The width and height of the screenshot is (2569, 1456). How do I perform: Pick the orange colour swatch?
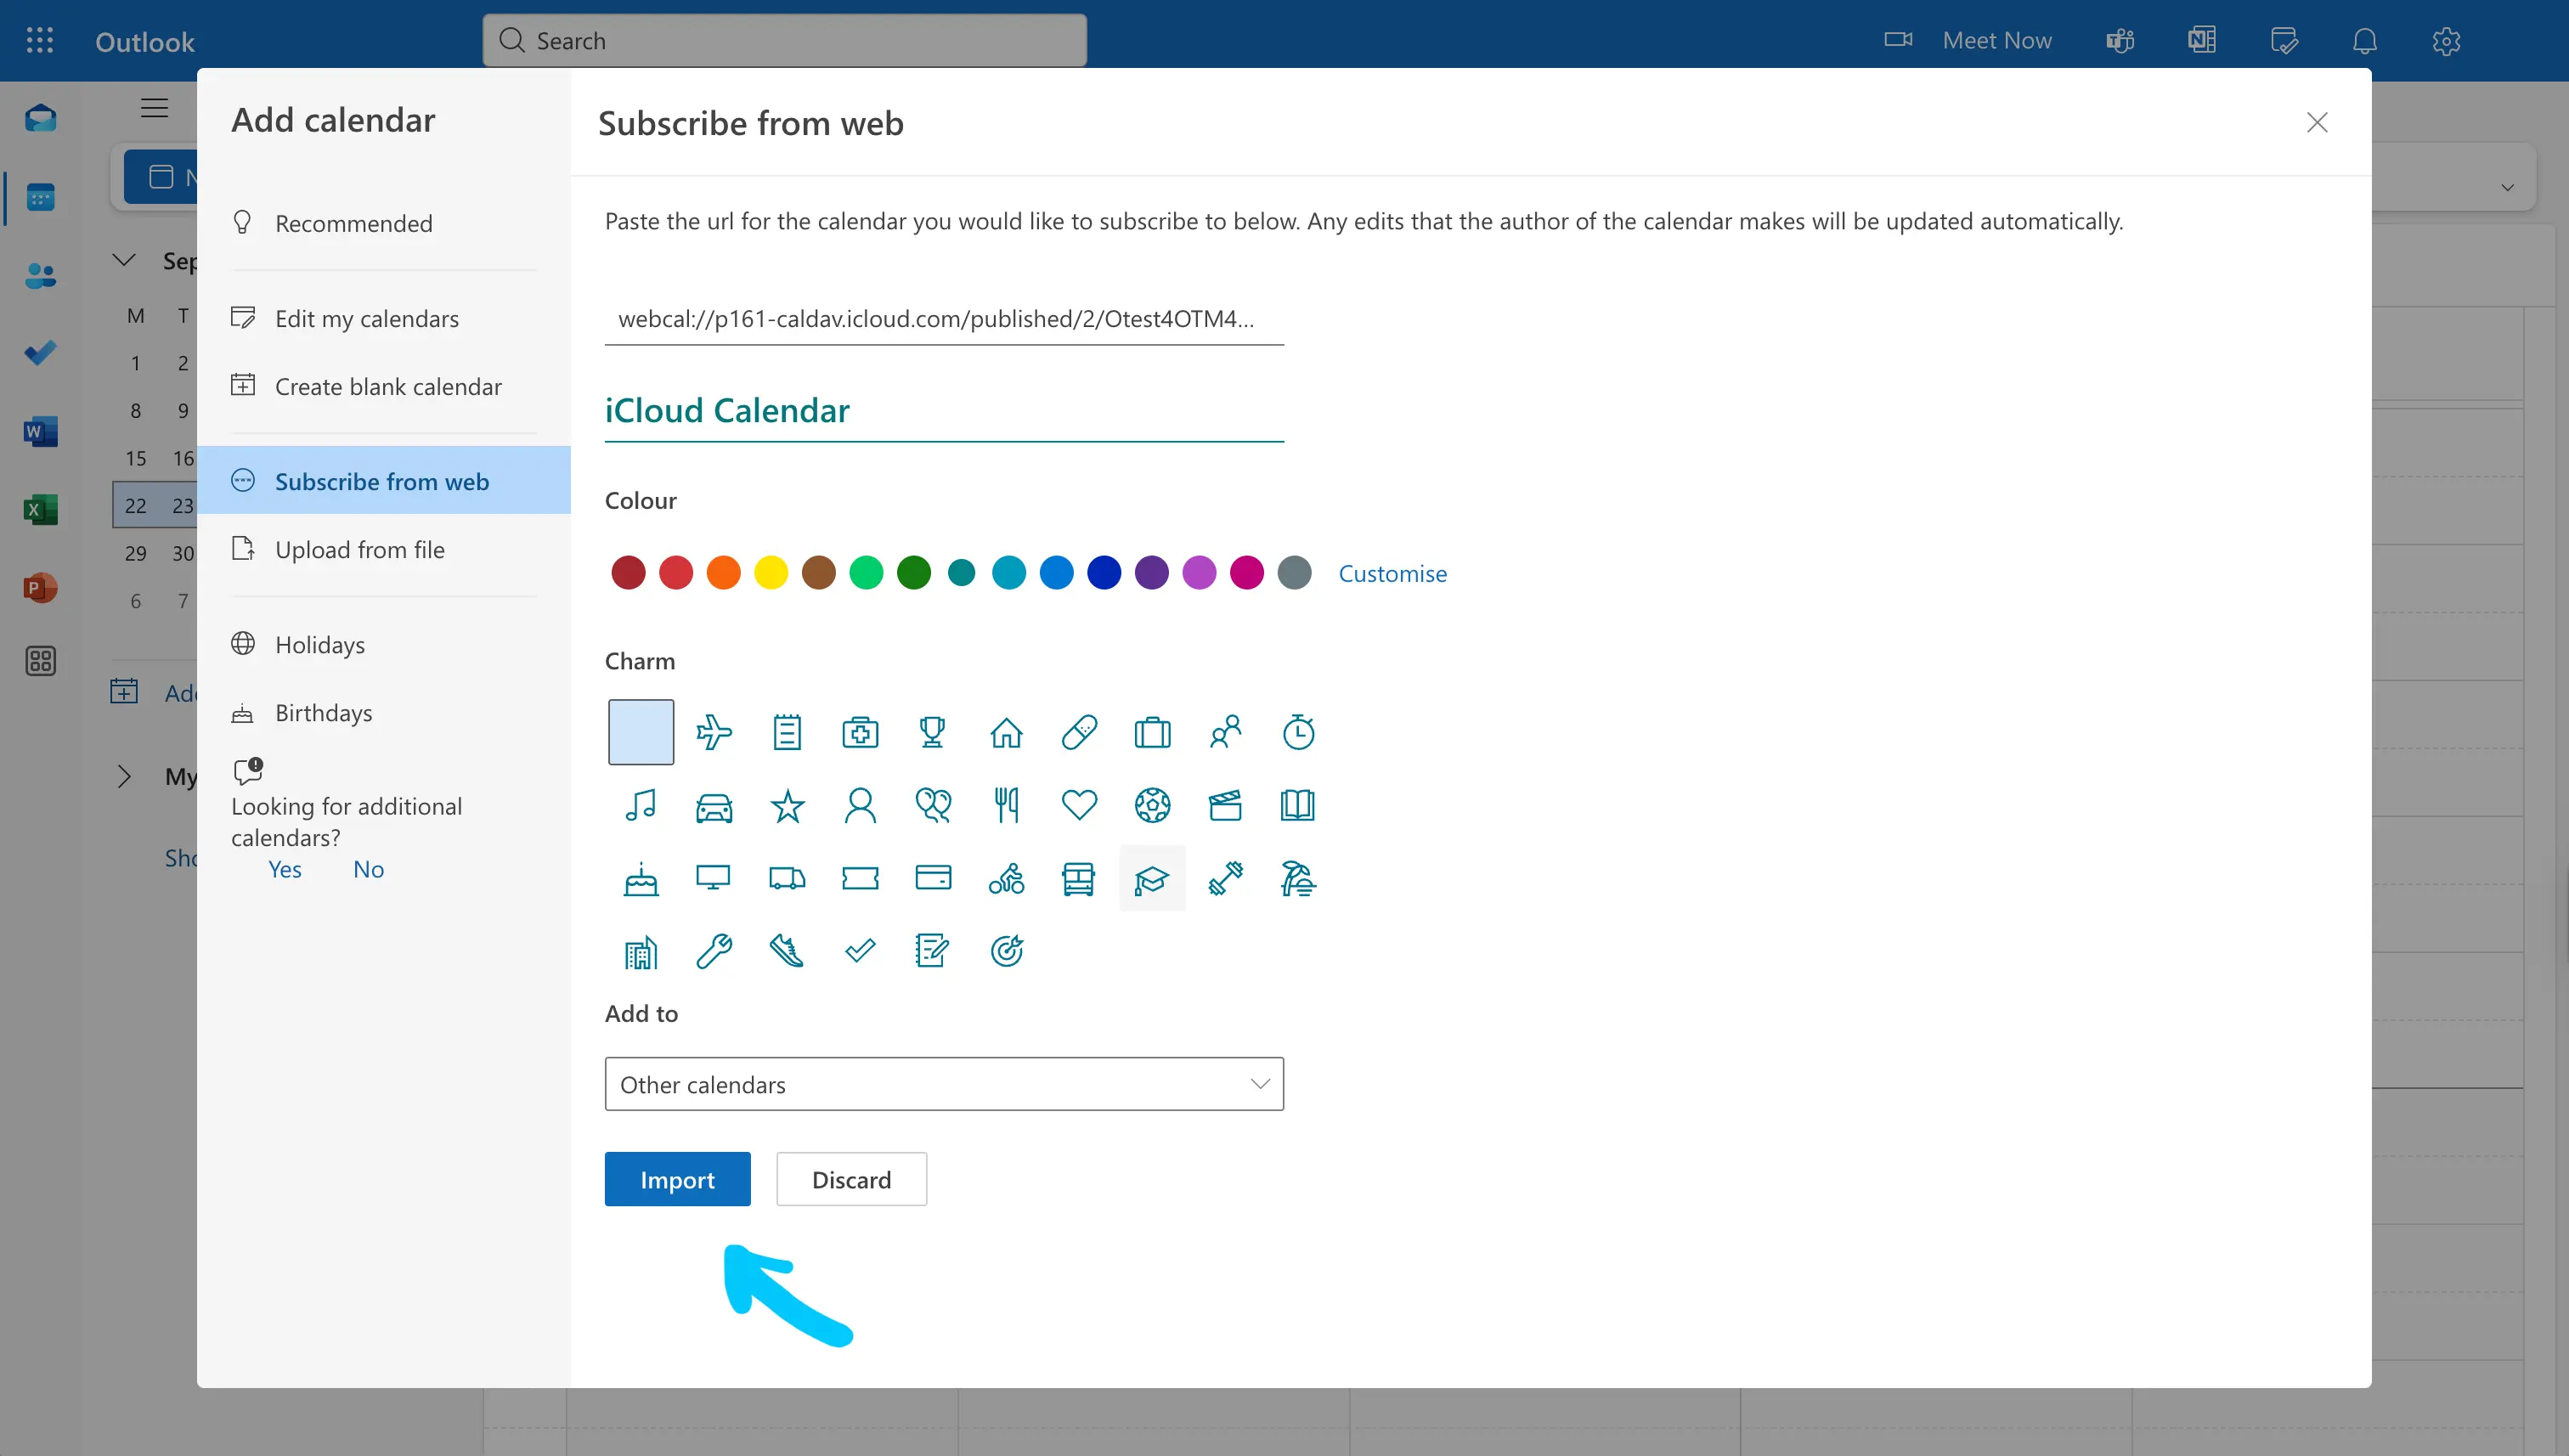tap(723, 573)
